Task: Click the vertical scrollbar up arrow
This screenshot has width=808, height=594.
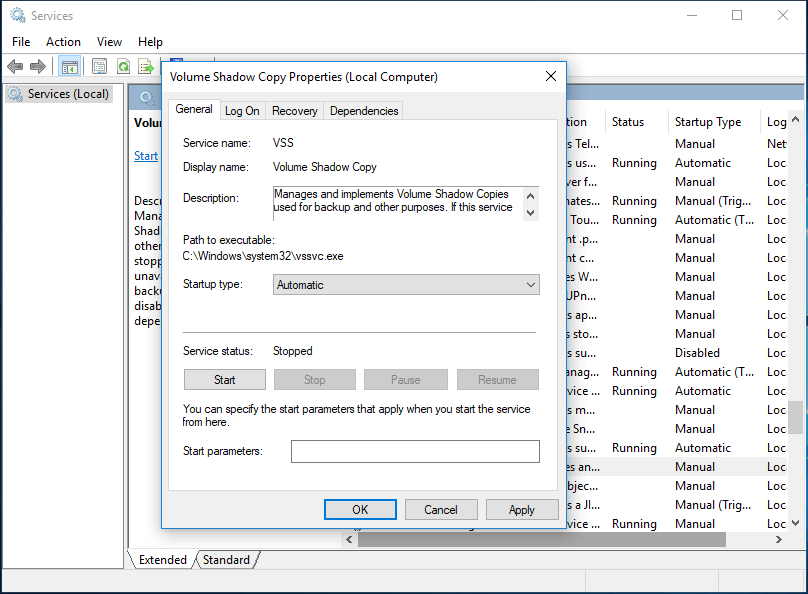Action: pyautogui.click(x=796, y=120)
